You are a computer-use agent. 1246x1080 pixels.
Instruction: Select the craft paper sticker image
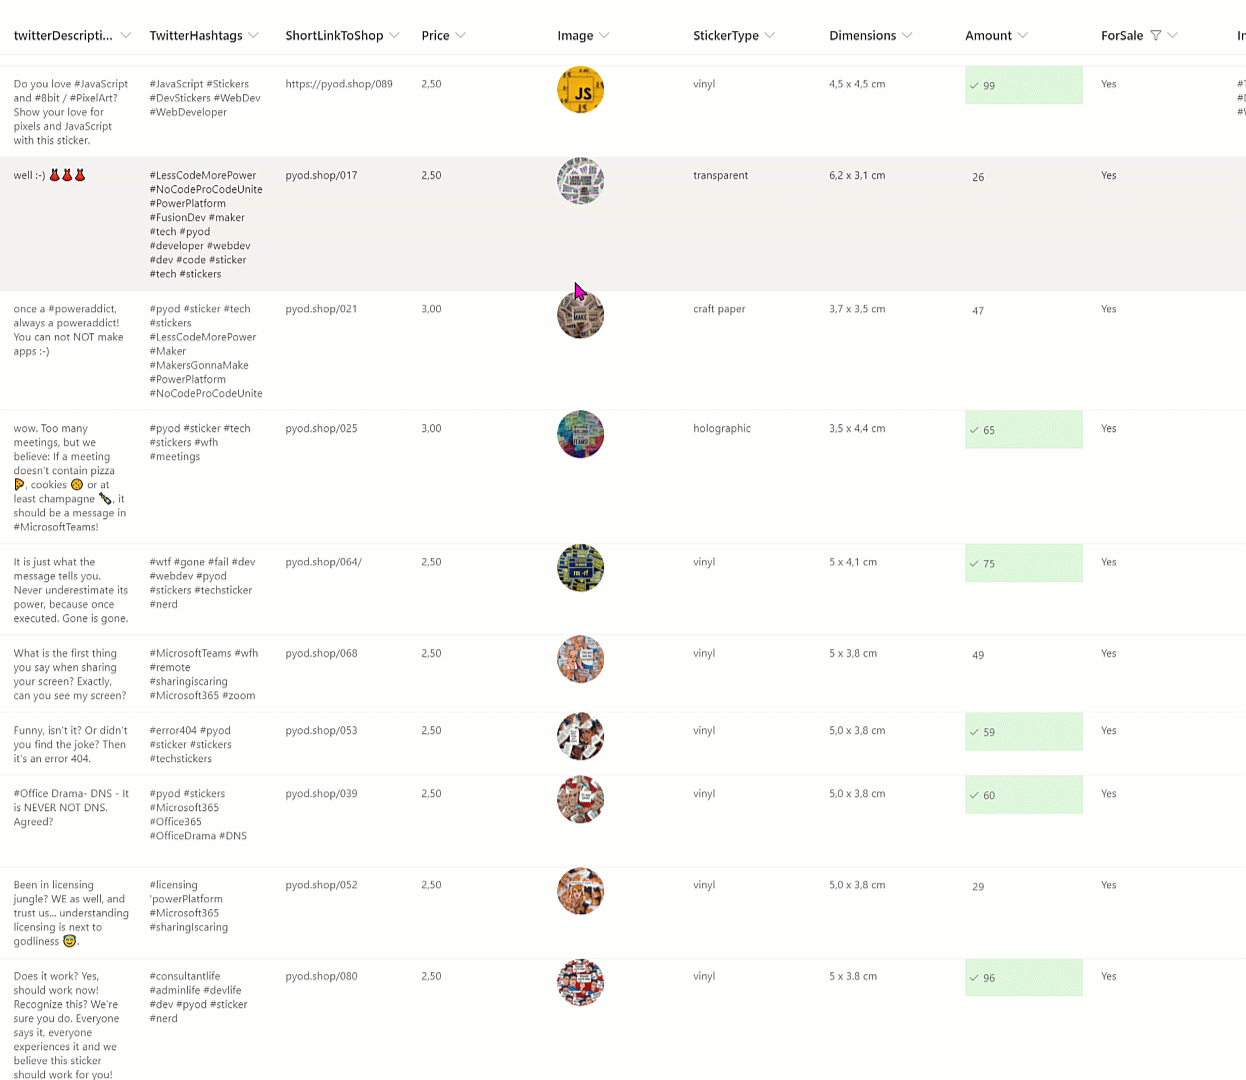(x=580, y=315)
